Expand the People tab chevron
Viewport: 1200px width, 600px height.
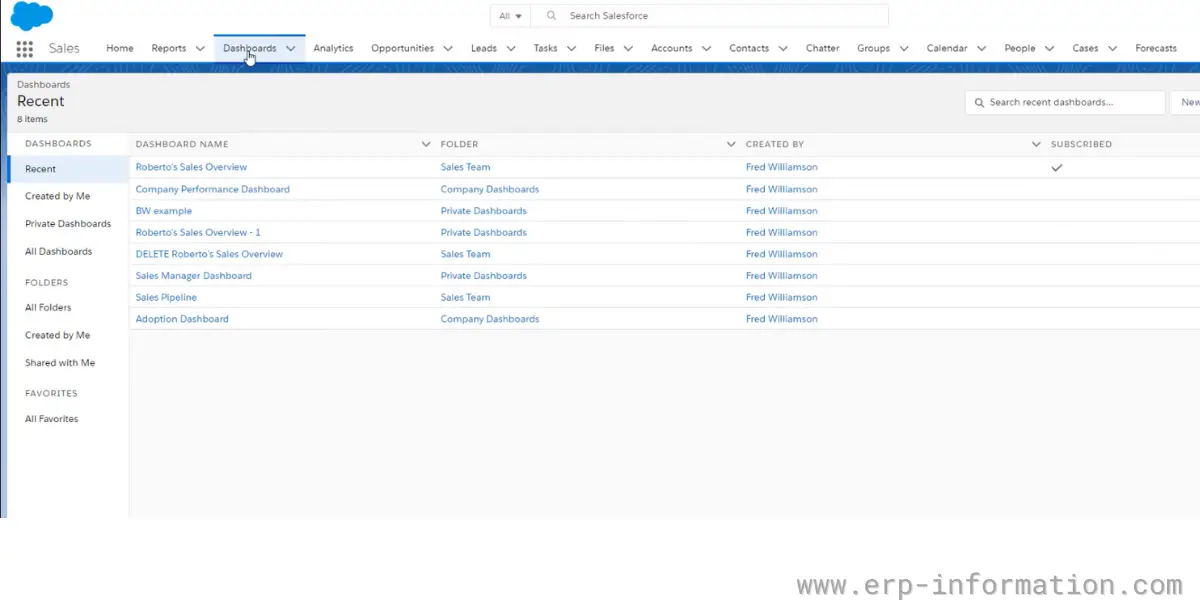coord(1049,48)
